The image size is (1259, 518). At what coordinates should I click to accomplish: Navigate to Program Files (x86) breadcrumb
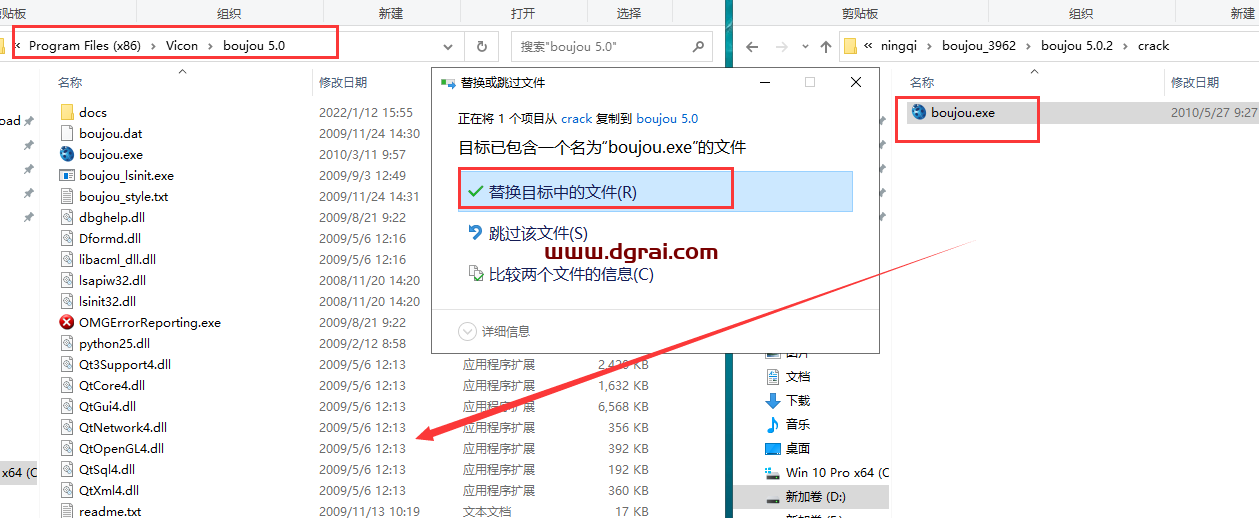[x=86, y=46]
